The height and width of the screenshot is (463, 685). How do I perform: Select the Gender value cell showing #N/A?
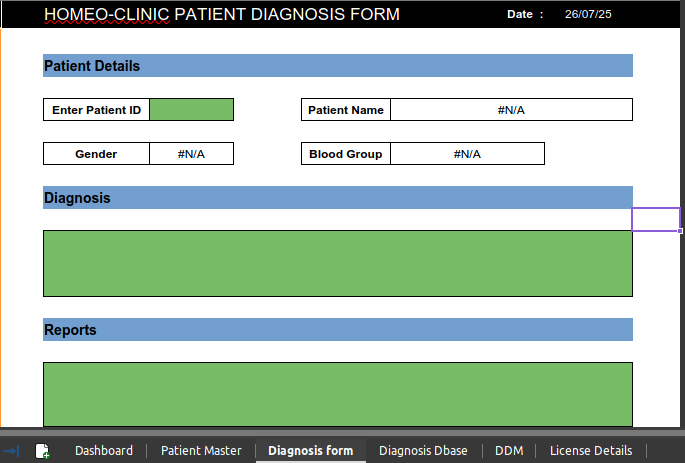click(191, 154)
